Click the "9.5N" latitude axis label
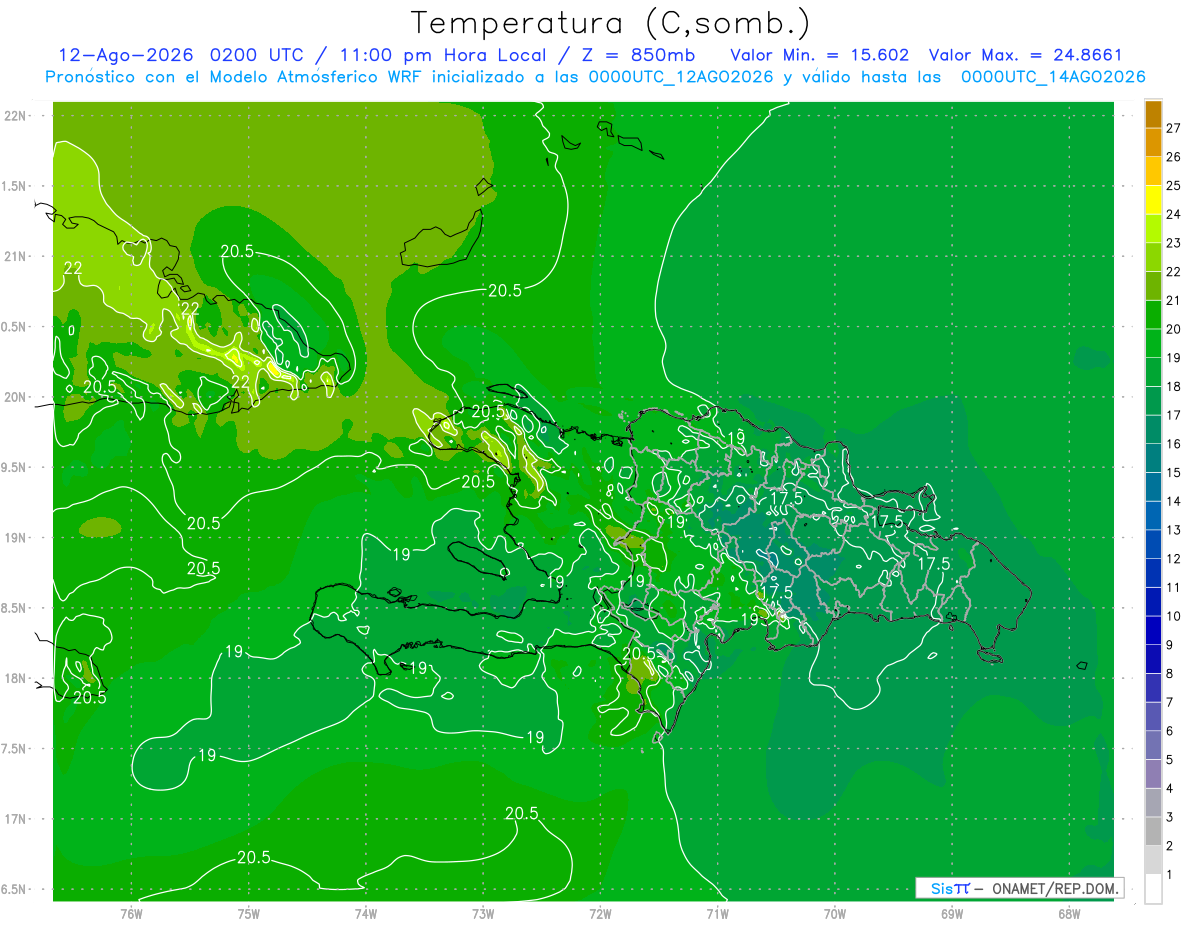Screen dimensions: 1200x927 pyautogui.click(x=14, y=468)
